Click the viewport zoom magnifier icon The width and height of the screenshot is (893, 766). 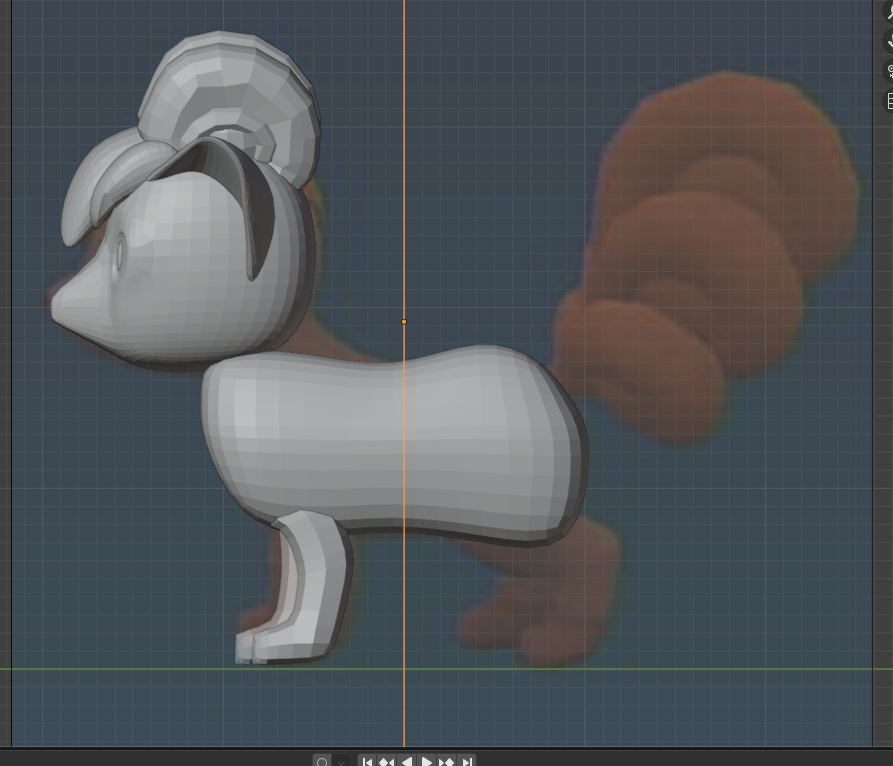[x=888, y=11]
